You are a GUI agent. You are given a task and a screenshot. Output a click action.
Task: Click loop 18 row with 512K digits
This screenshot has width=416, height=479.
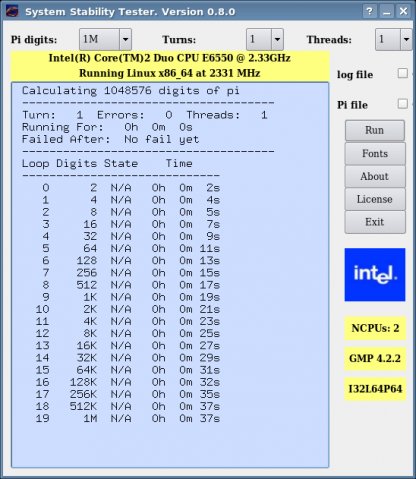click(128, 406)
